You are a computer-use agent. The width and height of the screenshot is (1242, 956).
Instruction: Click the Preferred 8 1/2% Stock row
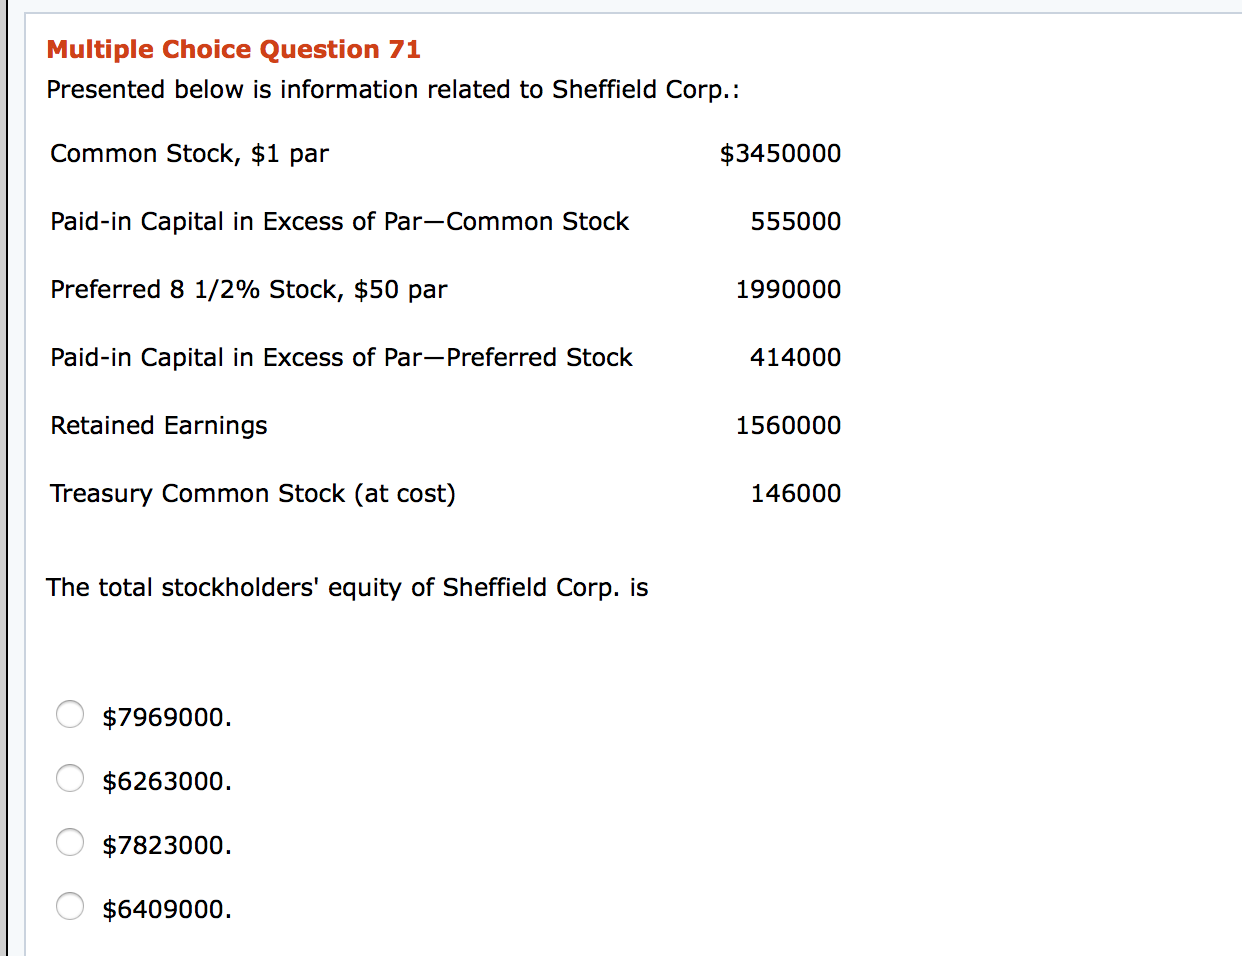[x=248, y=289]
